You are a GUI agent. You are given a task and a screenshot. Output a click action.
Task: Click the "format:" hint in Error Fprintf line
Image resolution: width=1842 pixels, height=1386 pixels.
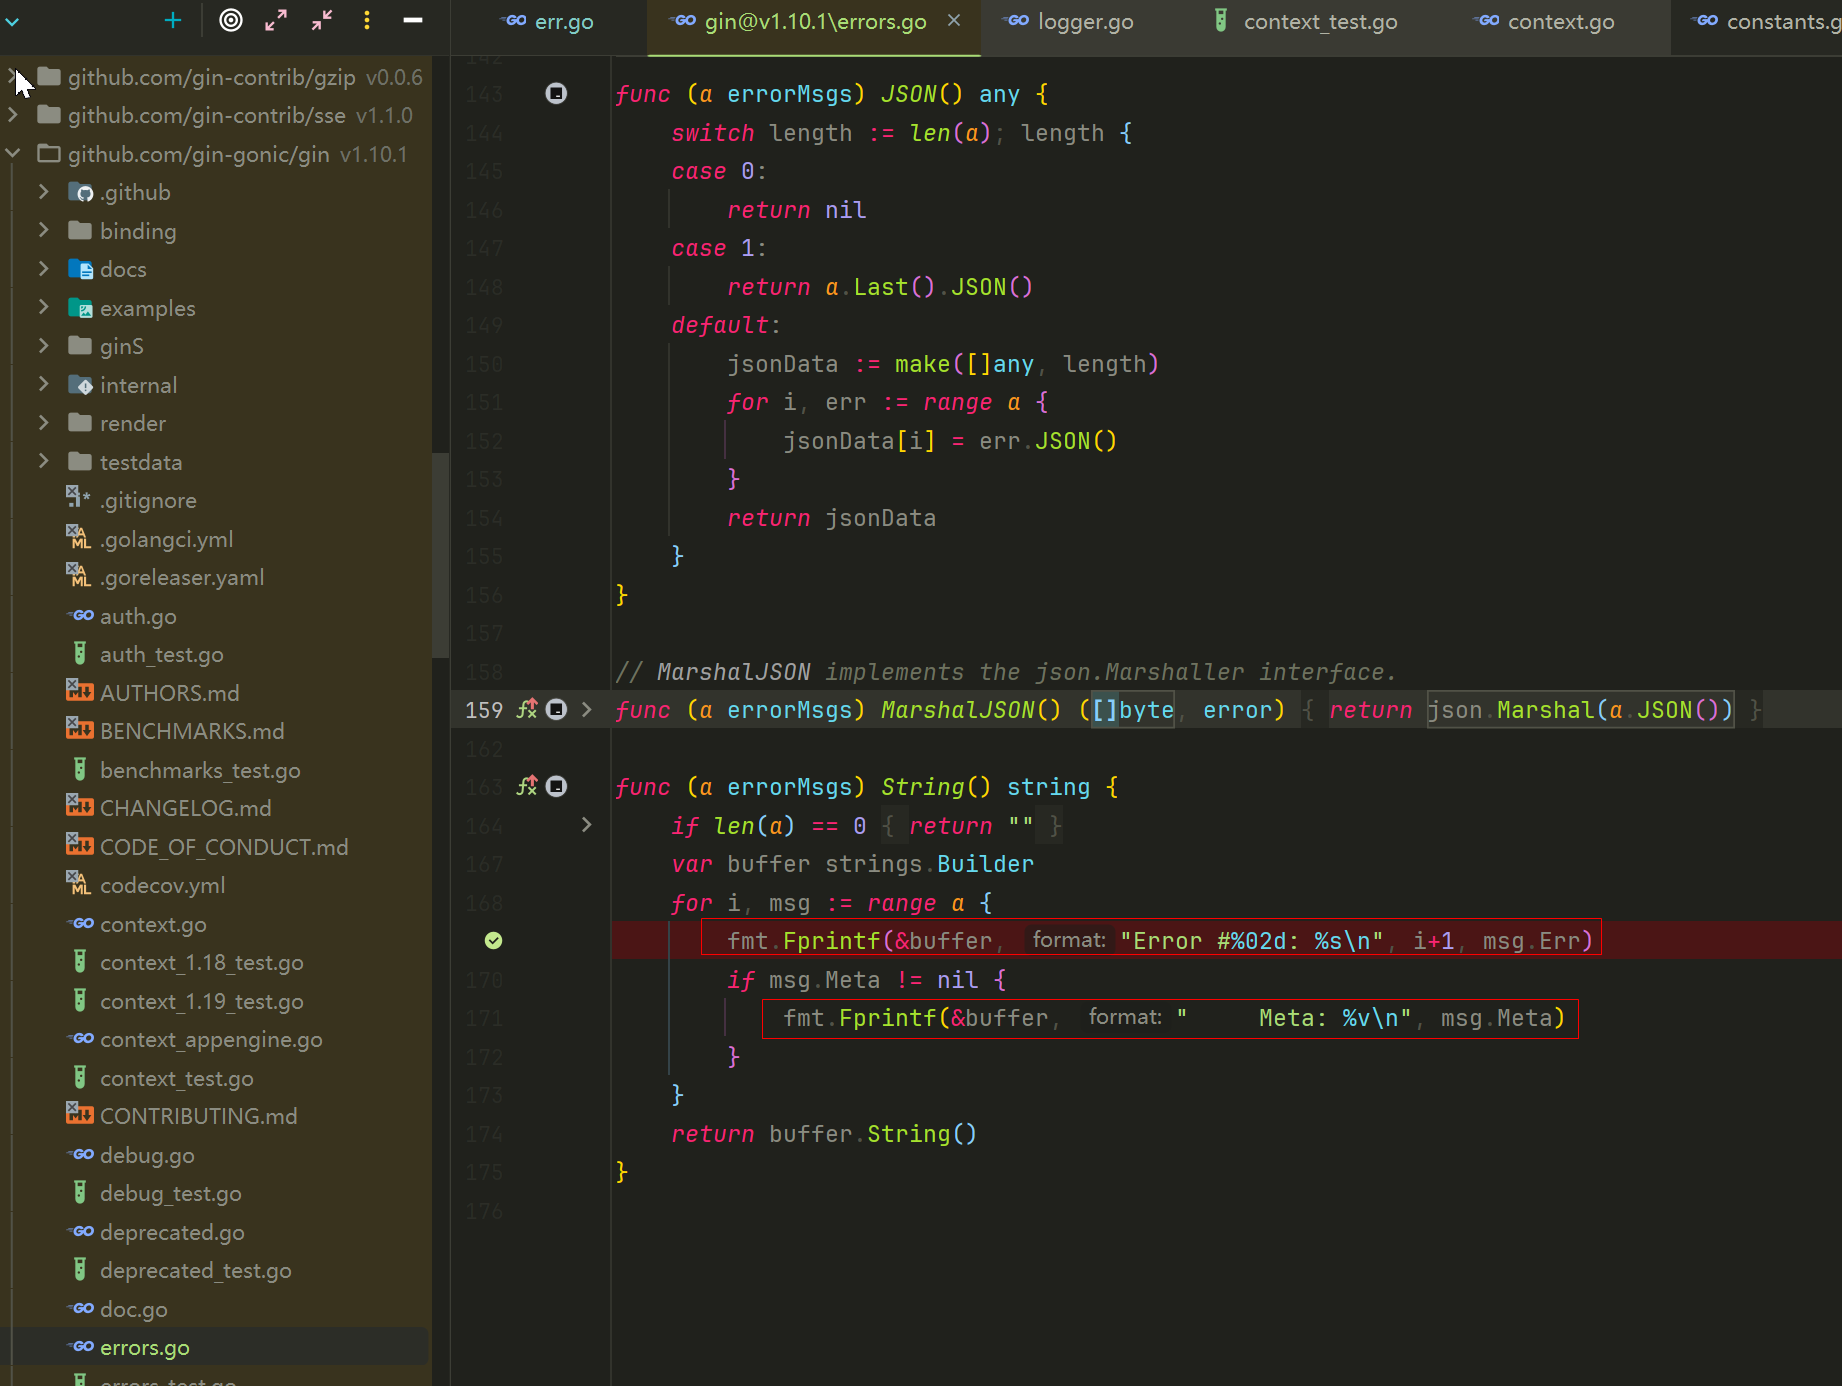[1068, 940]
